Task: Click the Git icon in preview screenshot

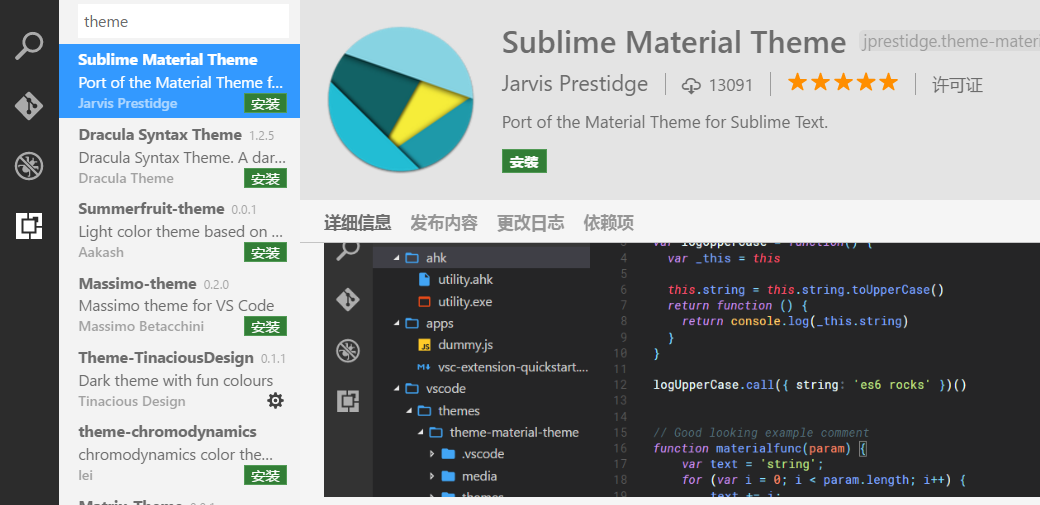Action: [348, 300]
